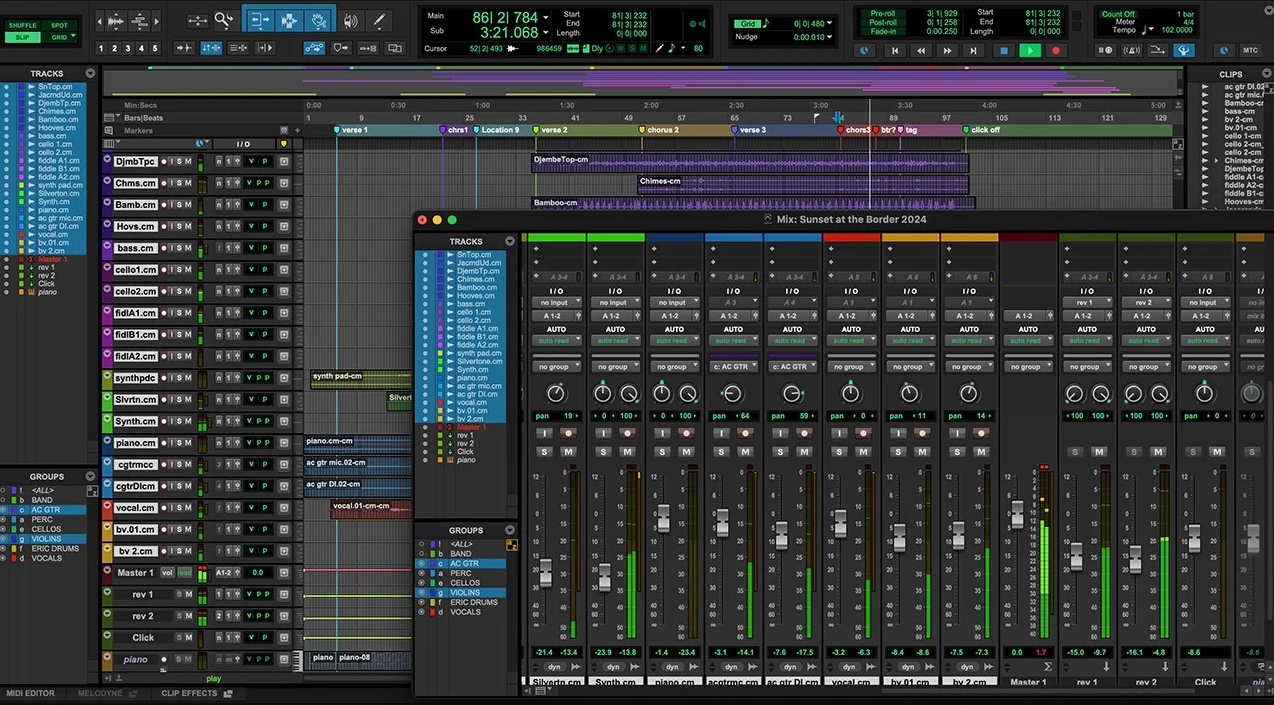Click the Stop button in the transport
Viewport: 1274px width, 705px height.
(1003, 50)
